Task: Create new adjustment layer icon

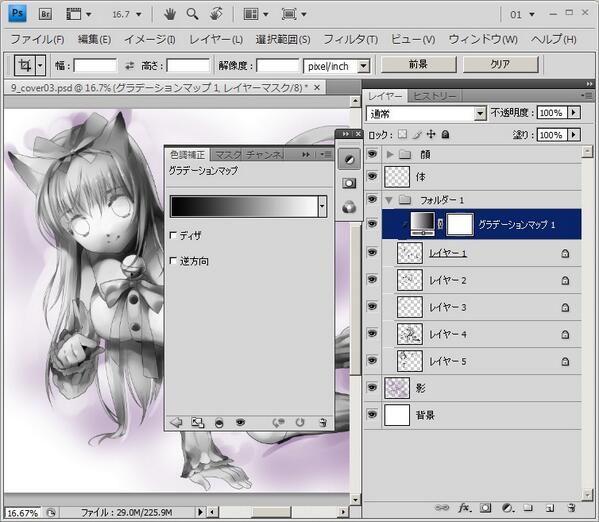Action: tap(508, 508)
